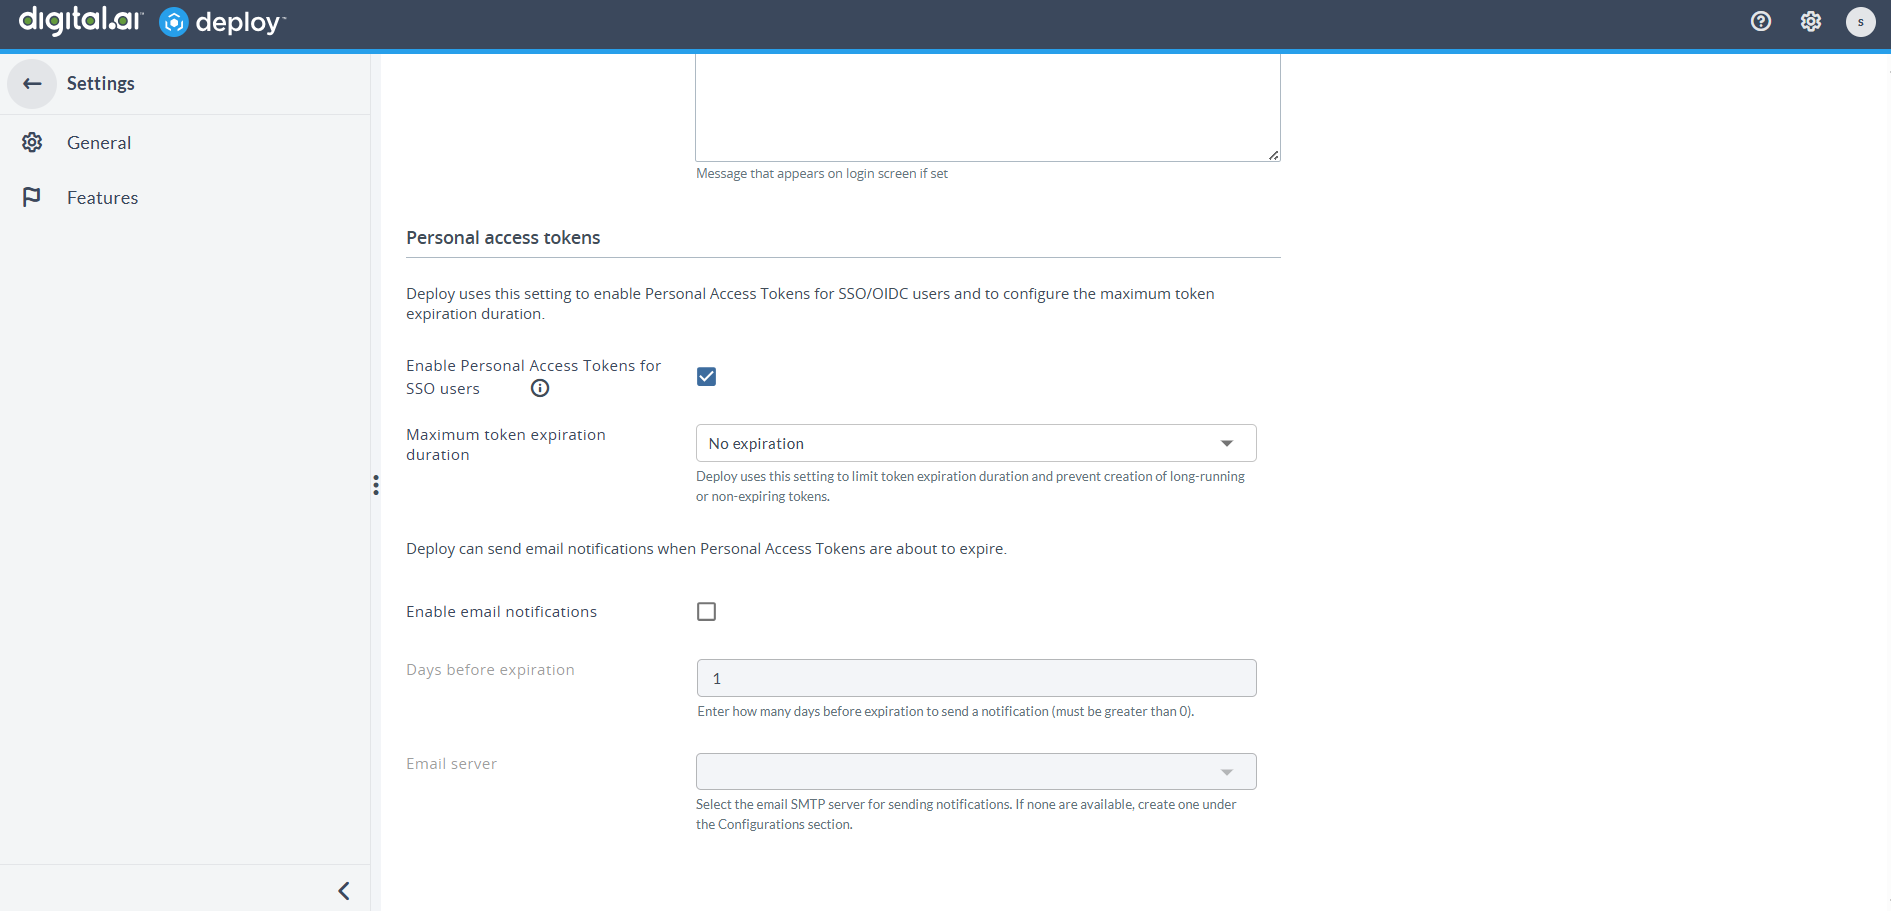The height and width of the screenshot is (911, 1891).
Task: Open the user avatar menu
Action: pyautogui.click(x=1860, y=22)
